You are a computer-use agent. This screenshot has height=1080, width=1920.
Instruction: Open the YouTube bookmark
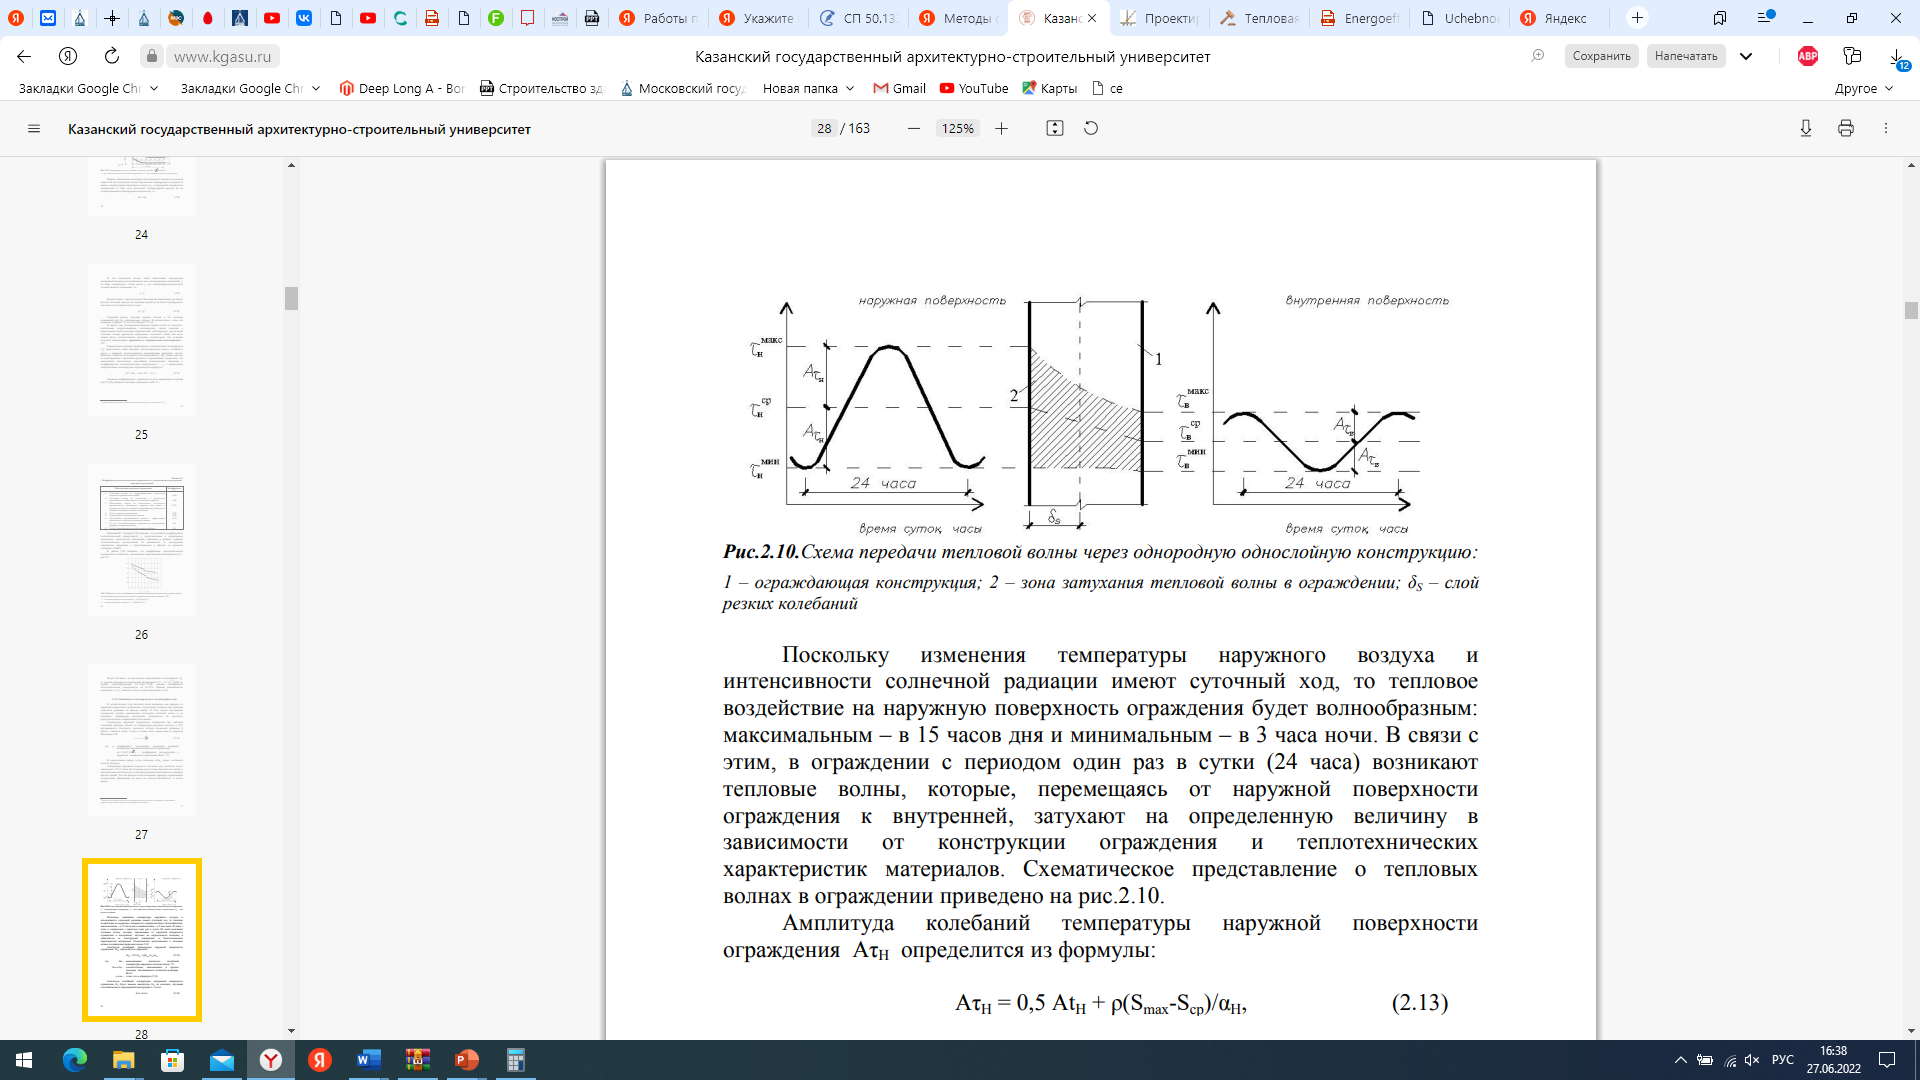[x=974, y=88]
